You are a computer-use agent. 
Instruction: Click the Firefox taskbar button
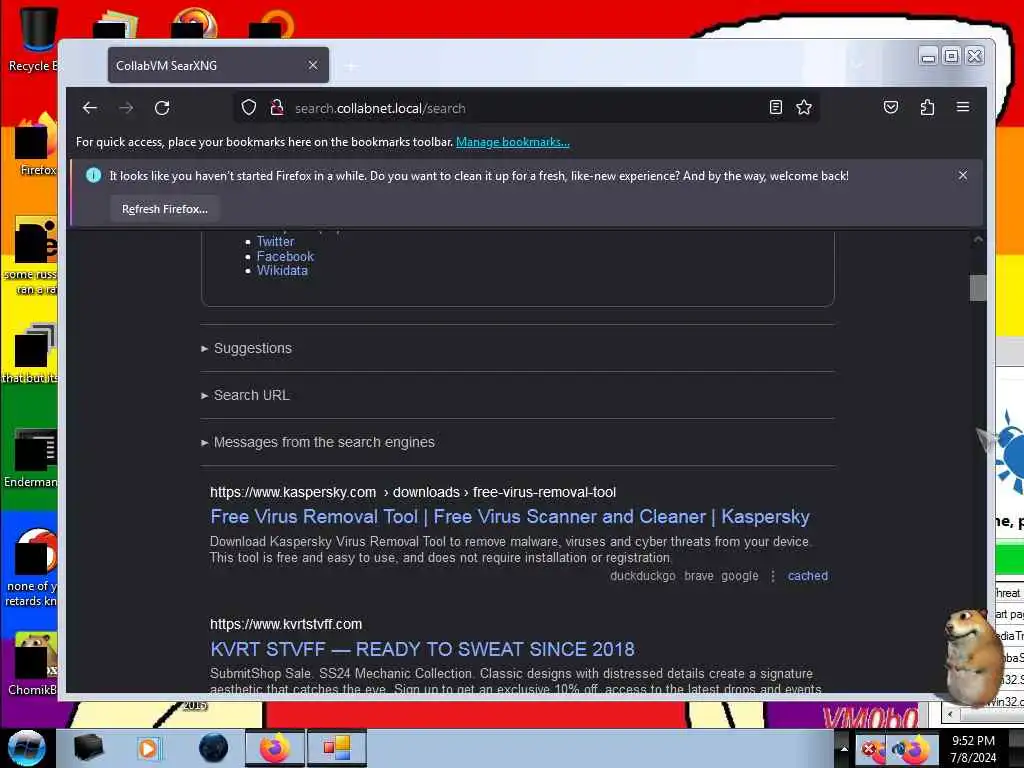tap(275, 748)
